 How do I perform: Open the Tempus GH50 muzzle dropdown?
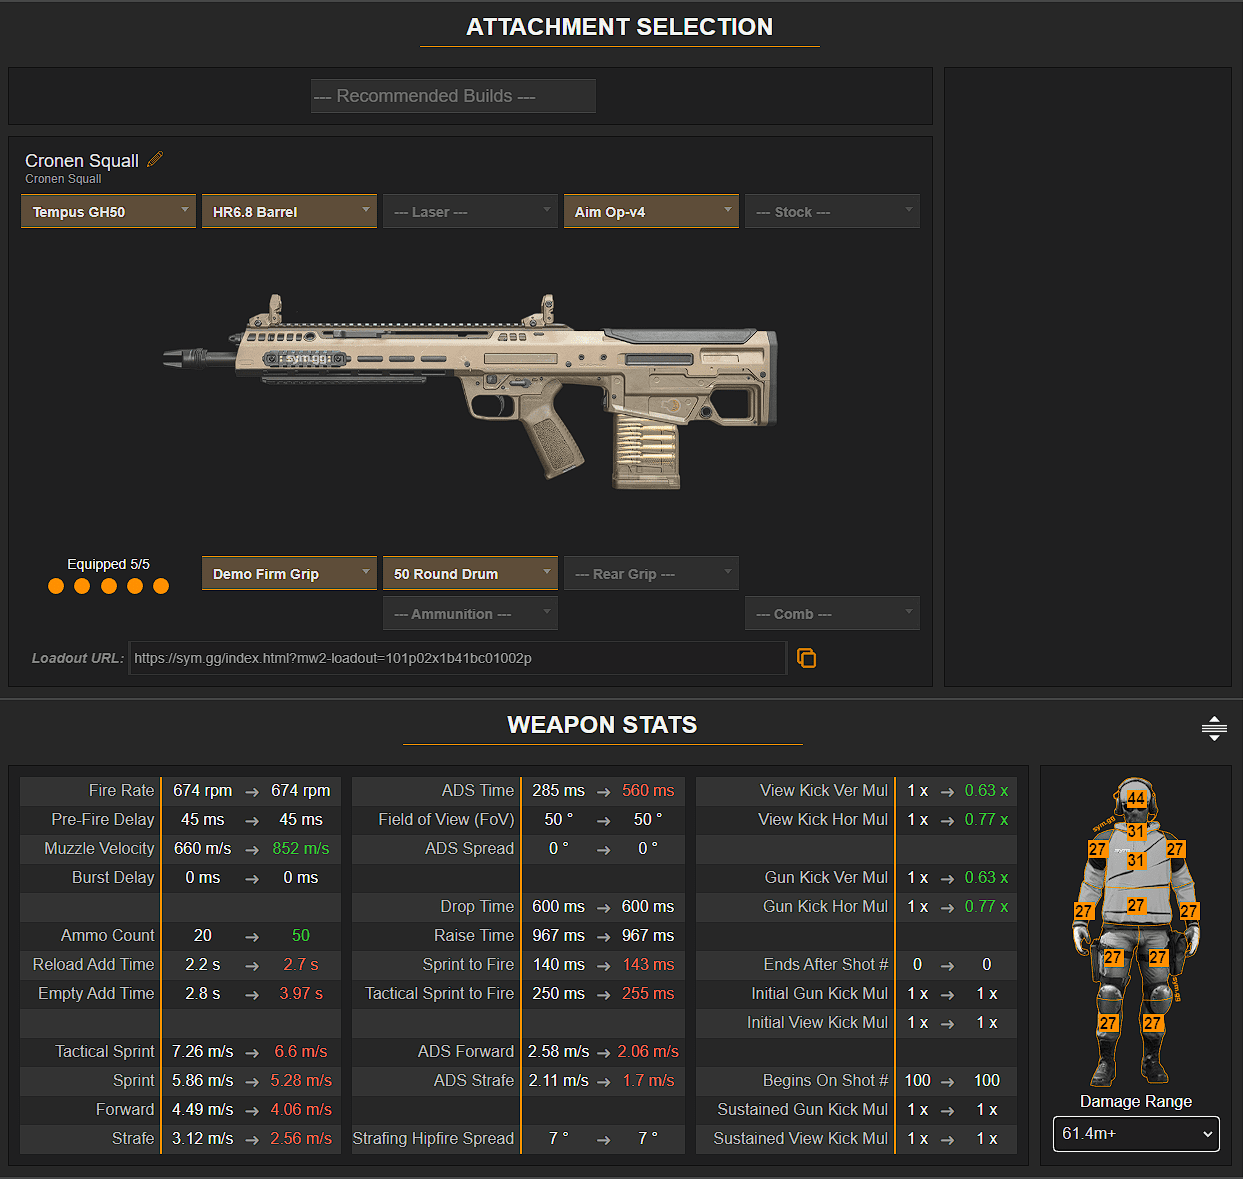[108, 211]
